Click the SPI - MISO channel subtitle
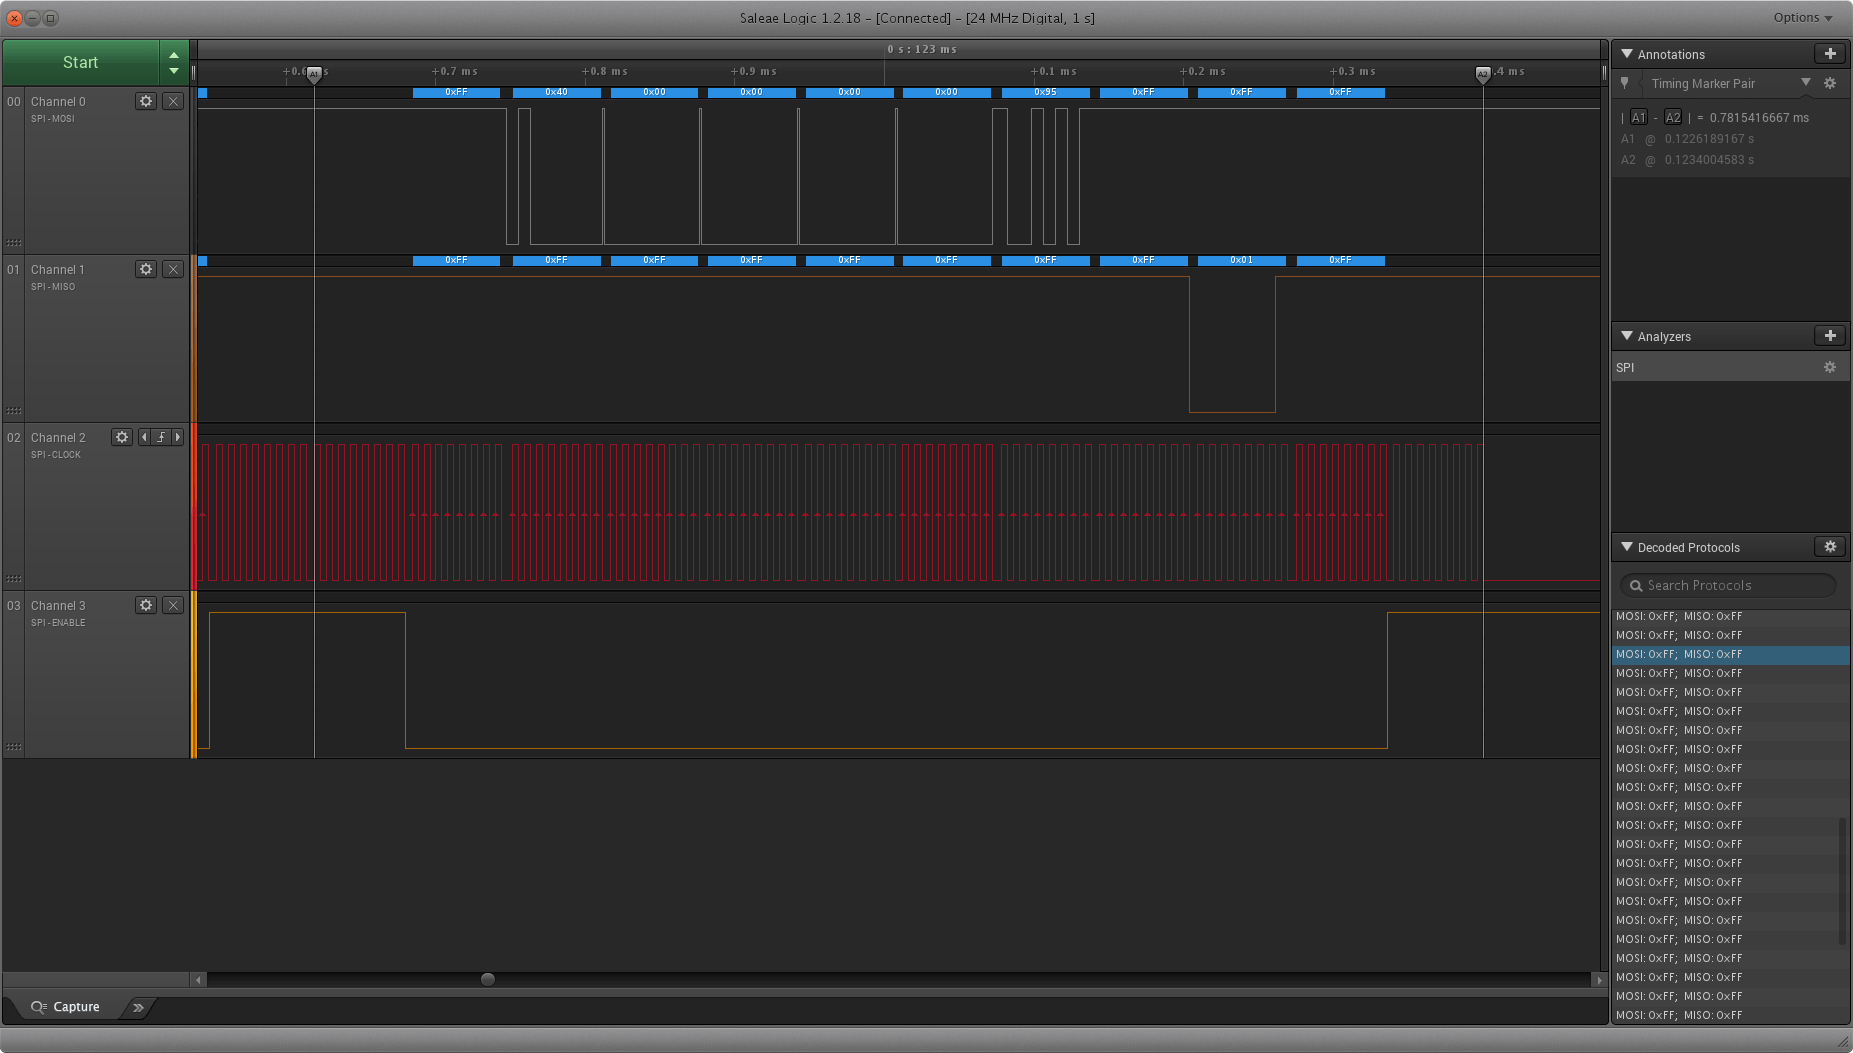Image resolution: width=1853 pixels, height=1053 pixels. pyautogui.click(x=53, y=287)
